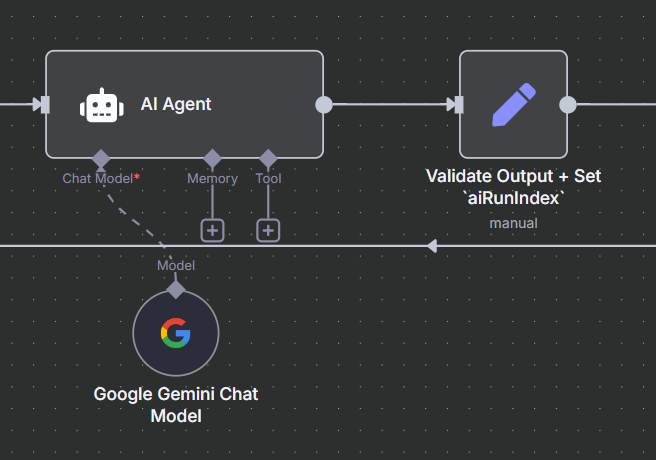656x460 pixels.
Task: Click the arrowhead on the return connection line
Action: click(432, 245)
